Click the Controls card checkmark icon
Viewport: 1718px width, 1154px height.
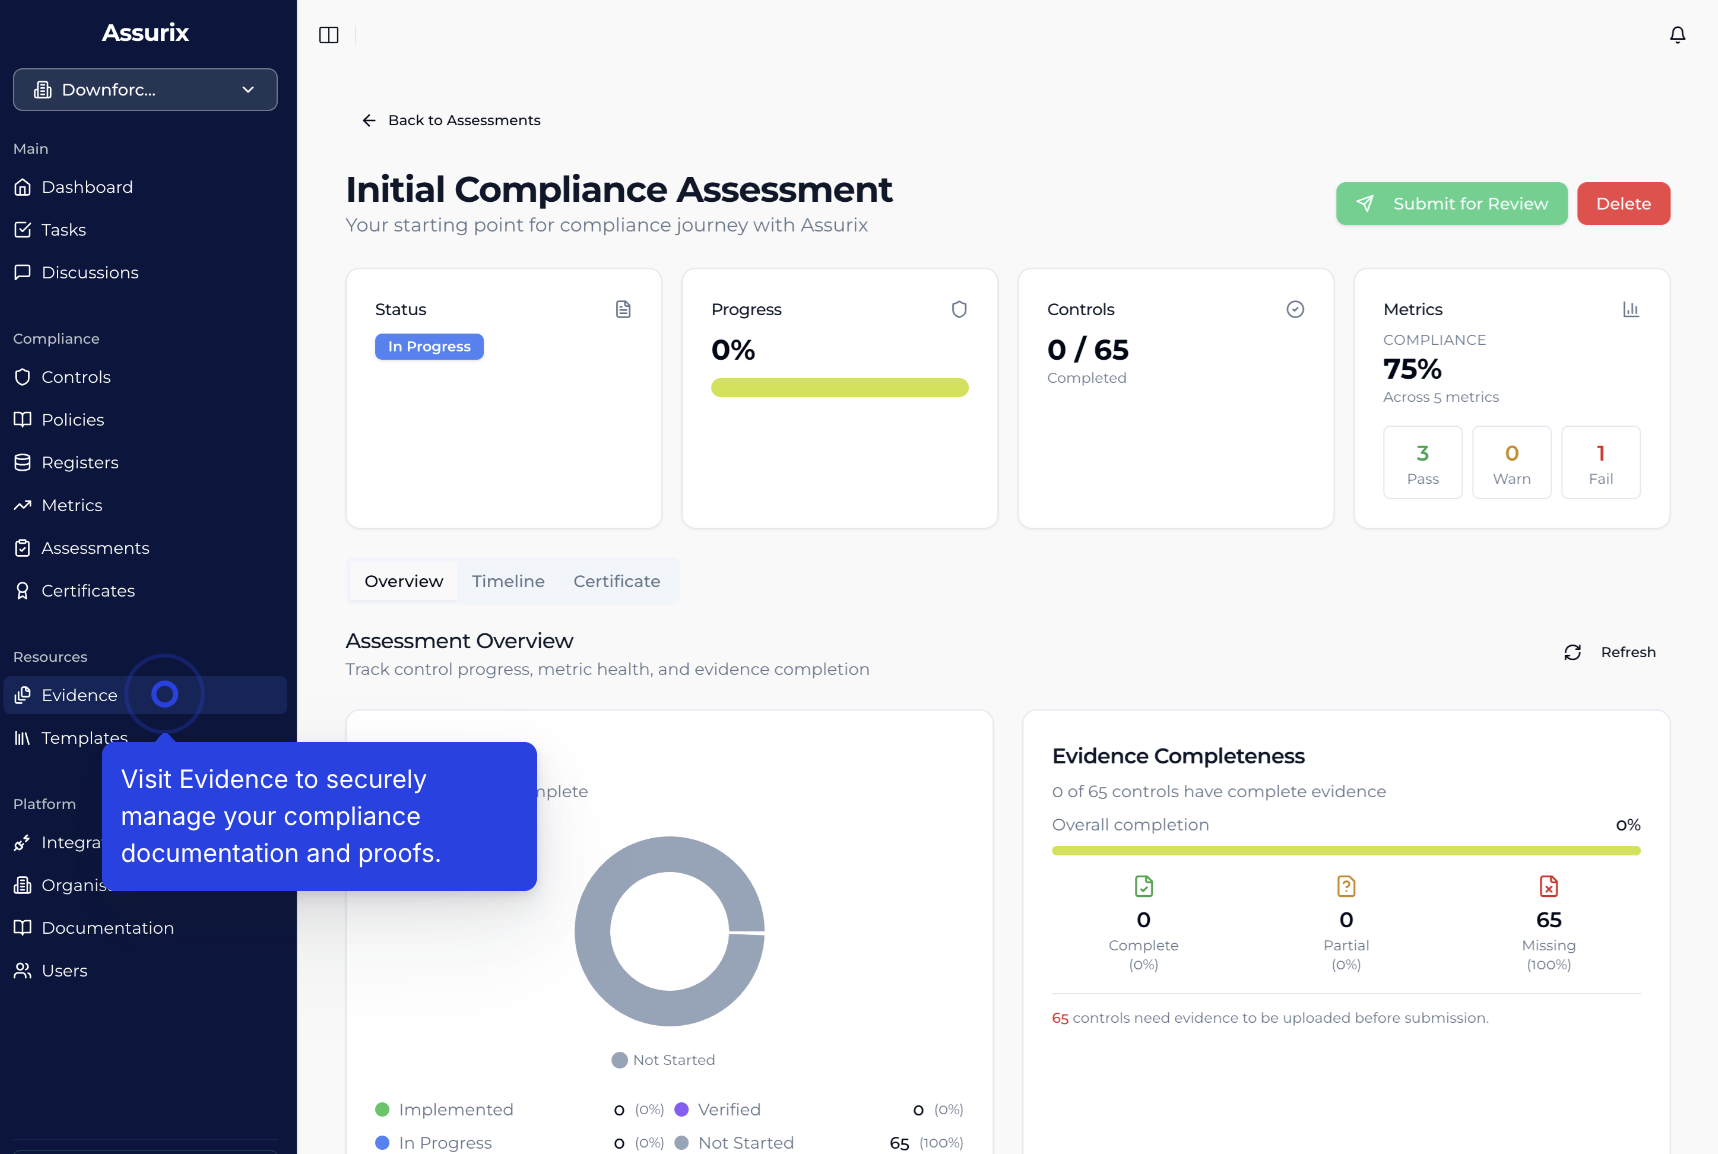1295,309
